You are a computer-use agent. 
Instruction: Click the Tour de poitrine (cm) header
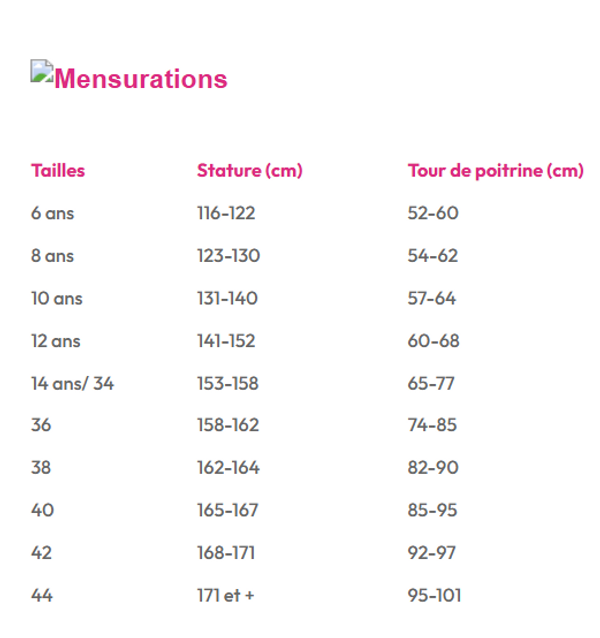[495, 170]
